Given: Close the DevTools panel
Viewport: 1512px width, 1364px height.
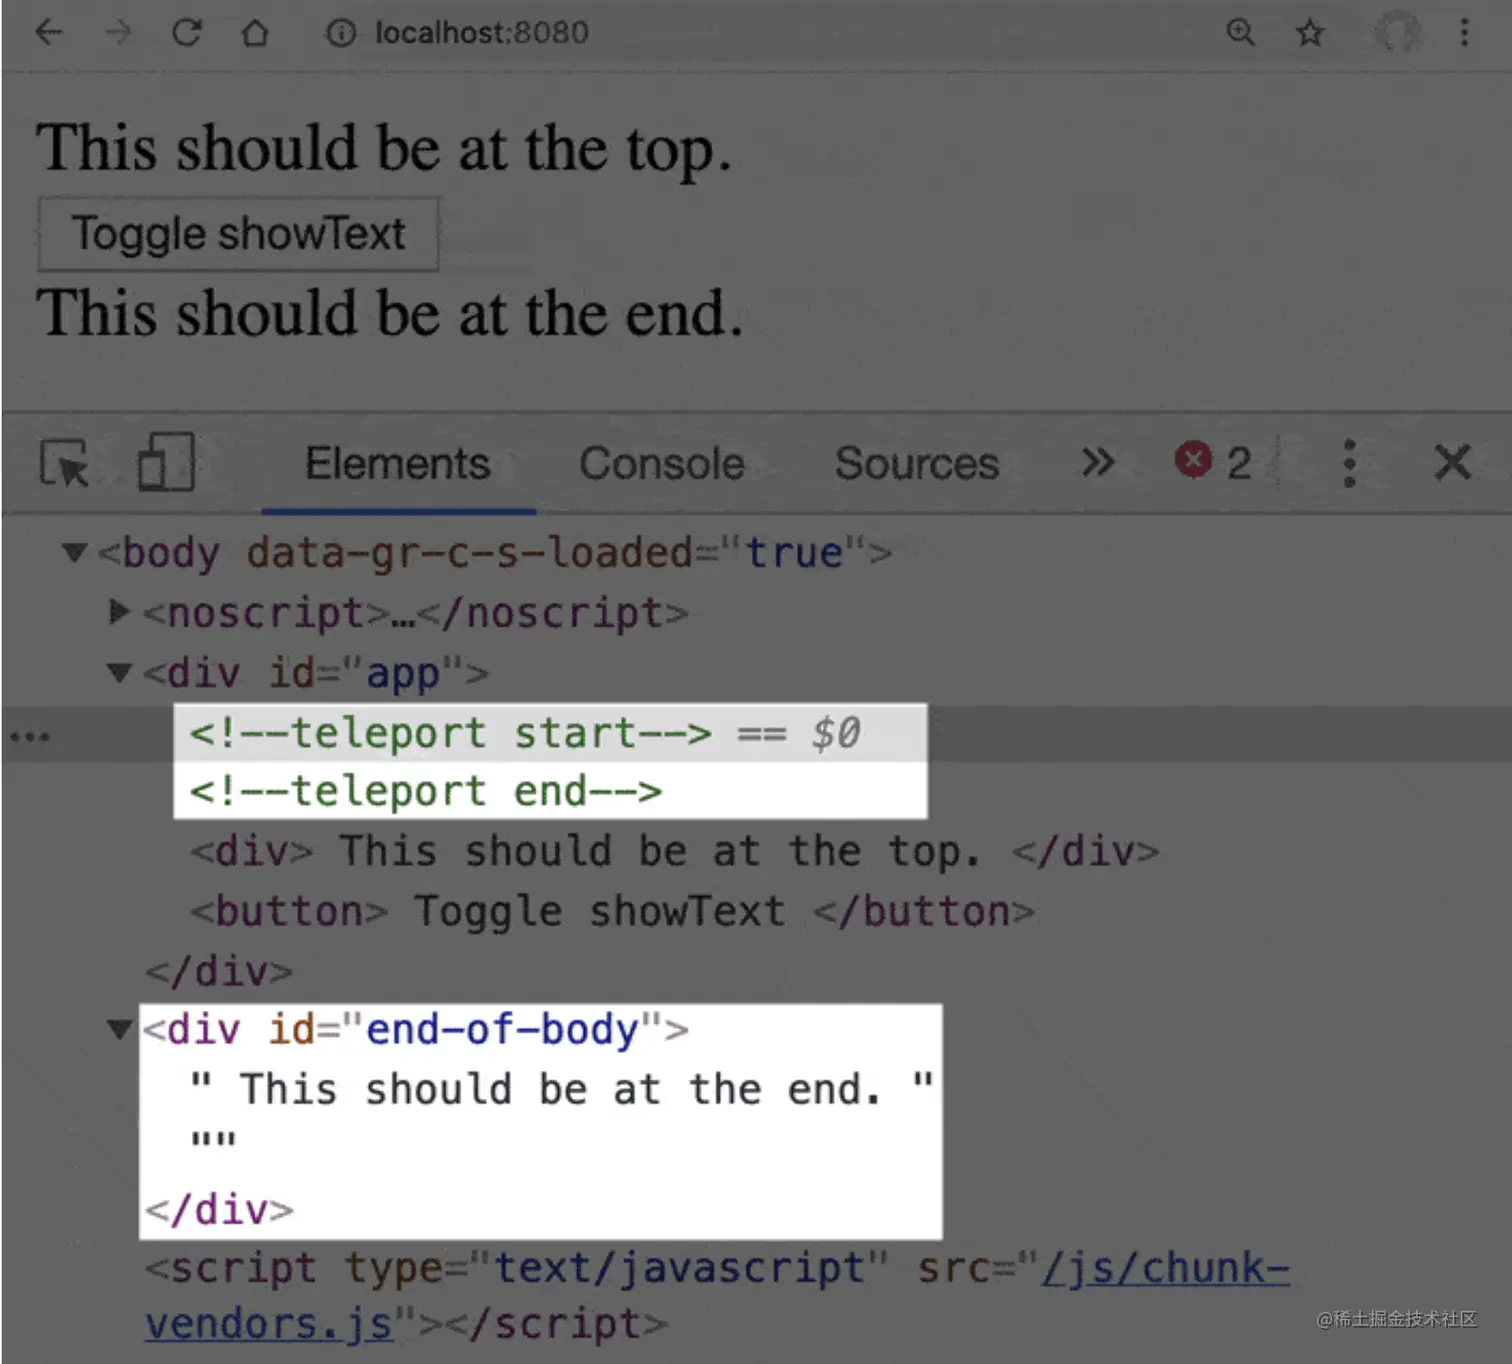Looking at the screenshot, I should point(1452,463).
